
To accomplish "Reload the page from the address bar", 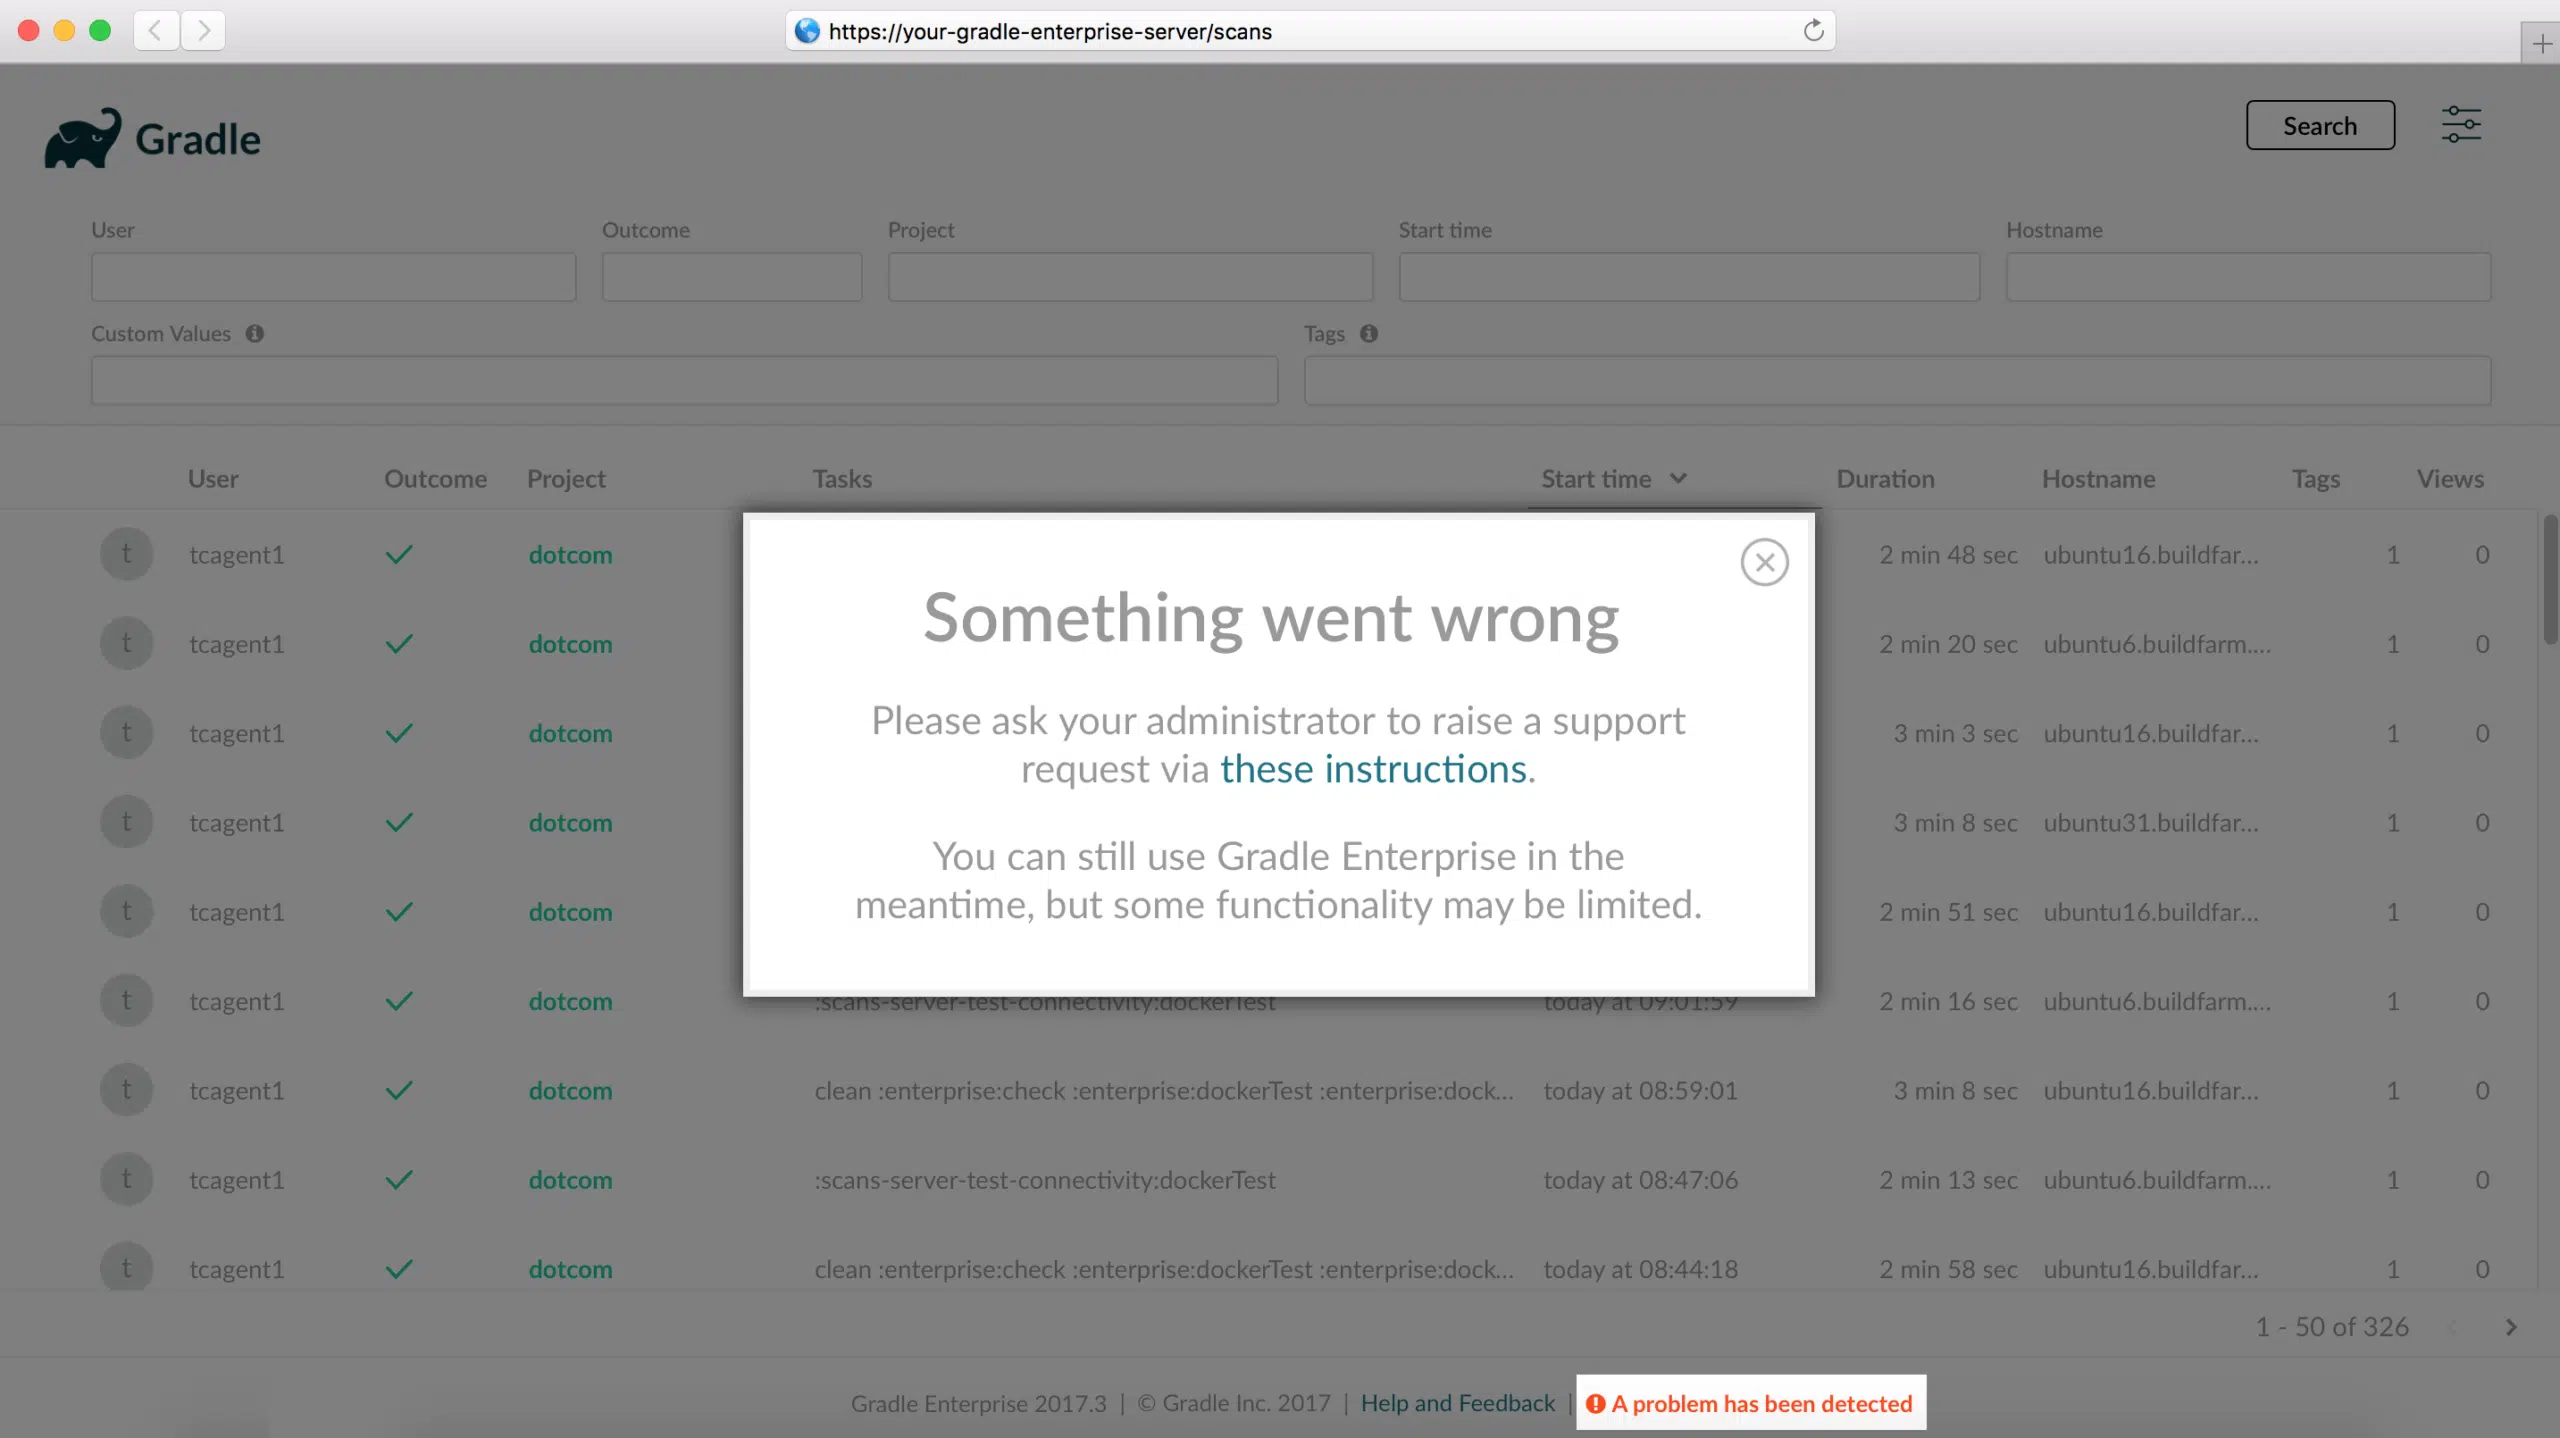I will (x=1813, y=30).
